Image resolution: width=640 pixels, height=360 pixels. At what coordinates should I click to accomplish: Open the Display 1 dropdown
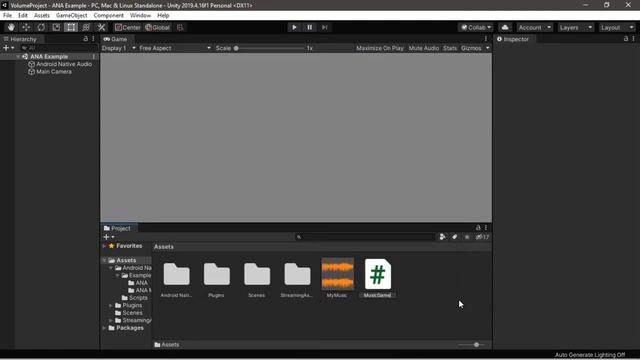click(118, 48)
